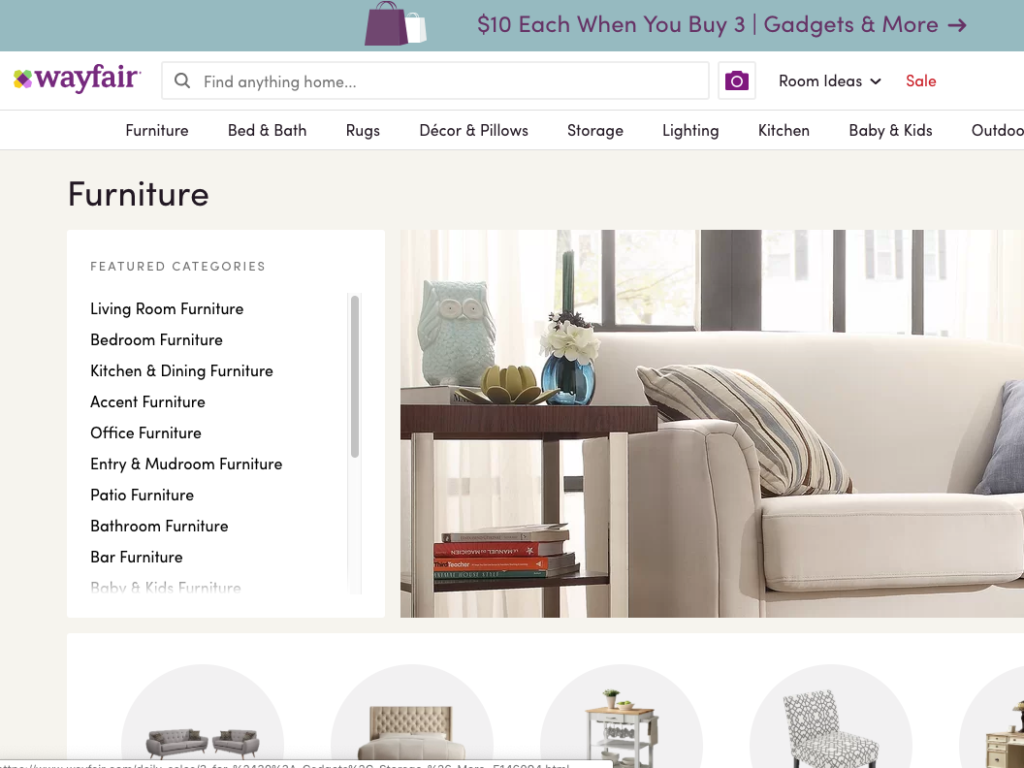Click the shopping bags icon in banner
The width and height of the screenshot is (1024, 768).
pos(395,24)
